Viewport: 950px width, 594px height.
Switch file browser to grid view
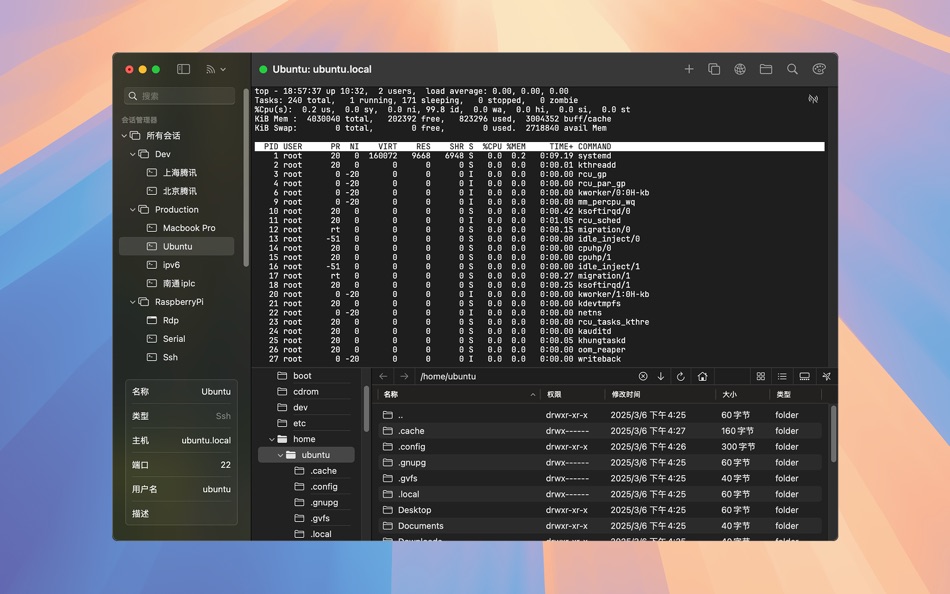coord(760,376)
